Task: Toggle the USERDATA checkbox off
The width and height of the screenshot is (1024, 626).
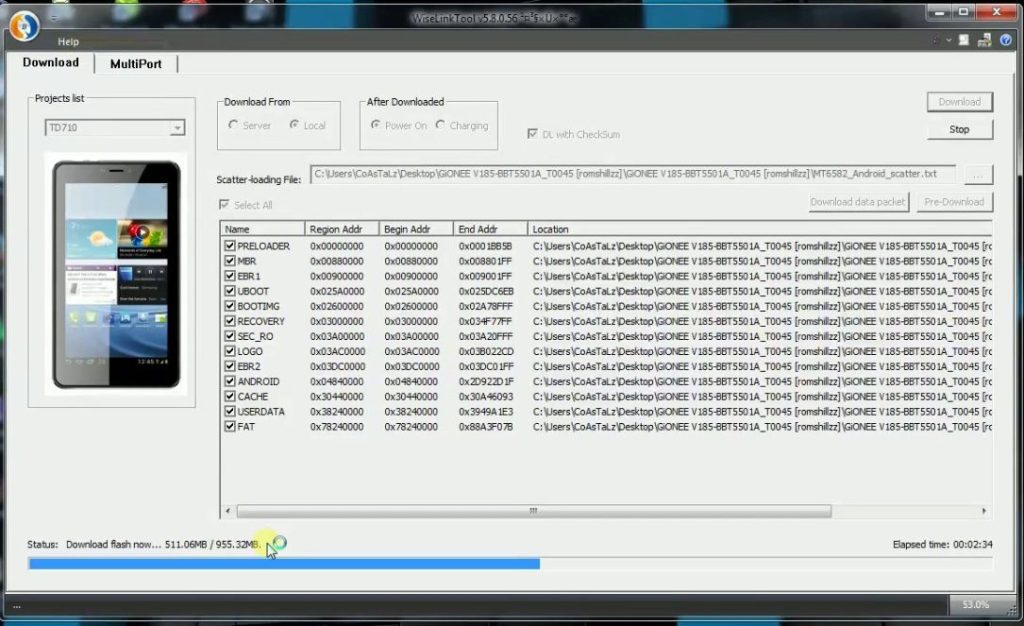Action: [x=228, y=411]
